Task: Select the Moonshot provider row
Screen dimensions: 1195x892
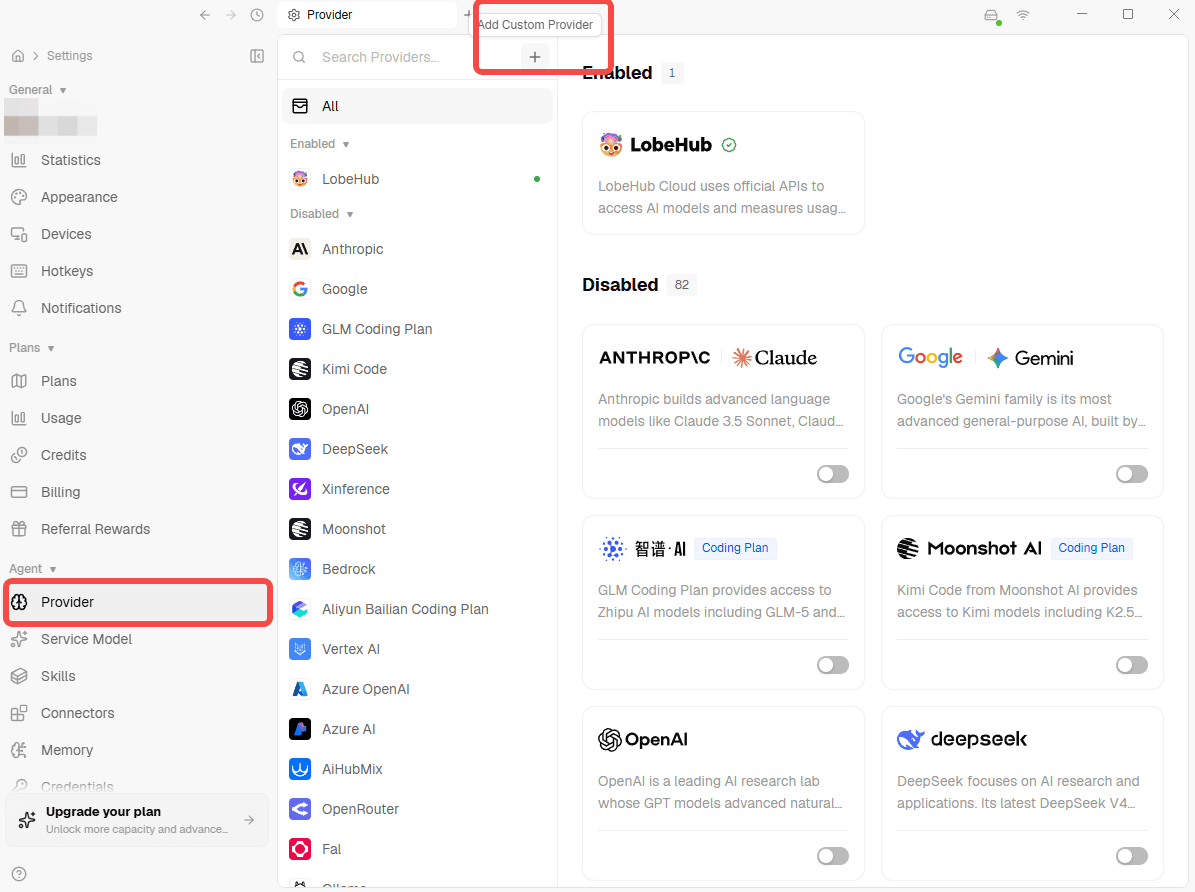Action: coord(418,529)
